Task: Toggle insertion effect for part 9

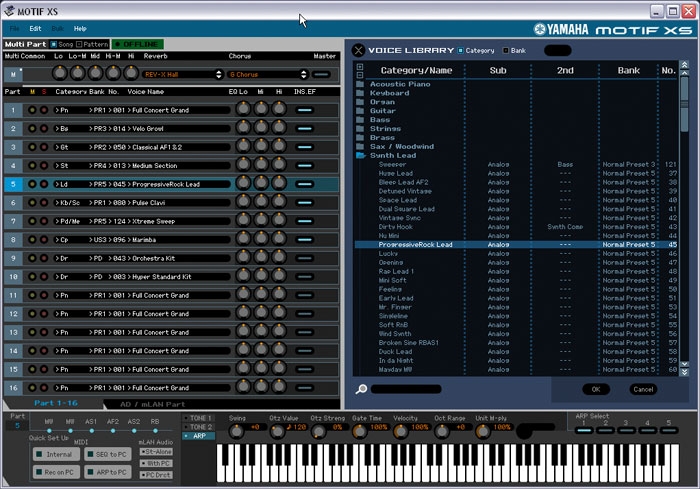Action: coord(304,258)
